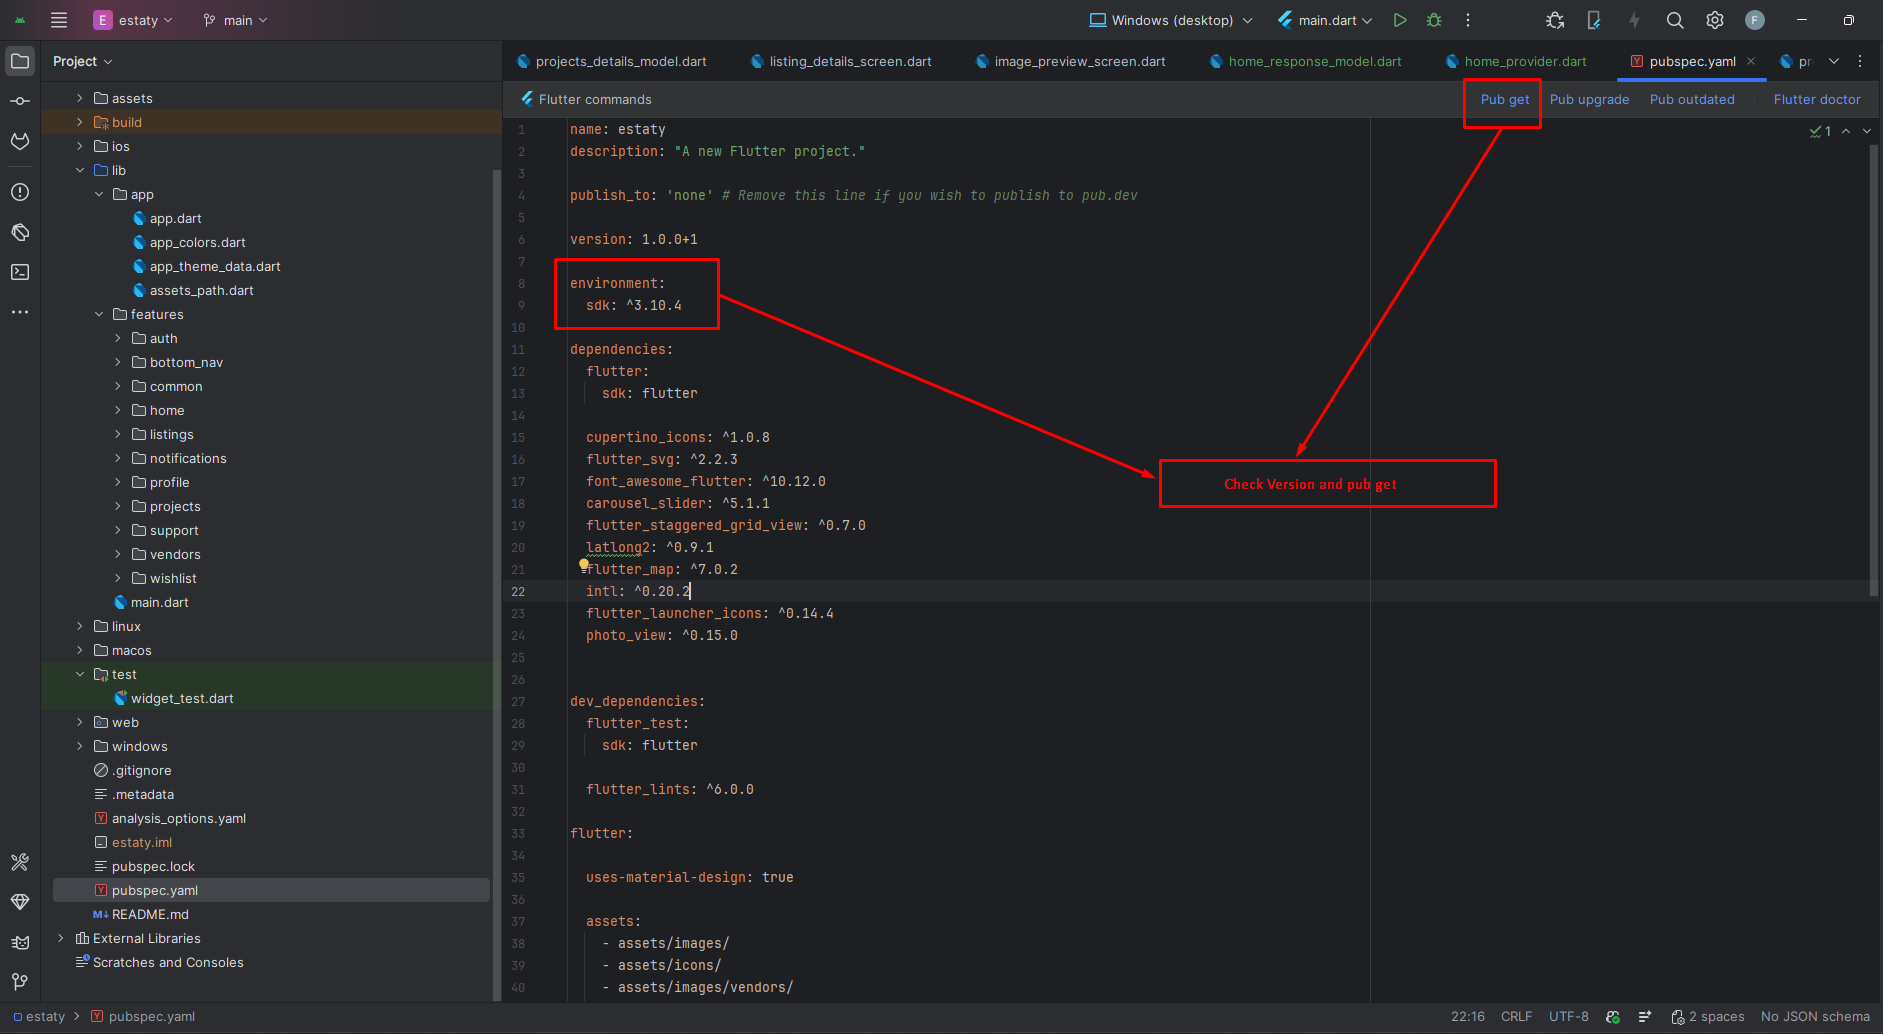The width and height of the screenshot is (1883, 1034).
Task: Jump to next highlighted problem arrow
Action: [x=1867, y=131]
